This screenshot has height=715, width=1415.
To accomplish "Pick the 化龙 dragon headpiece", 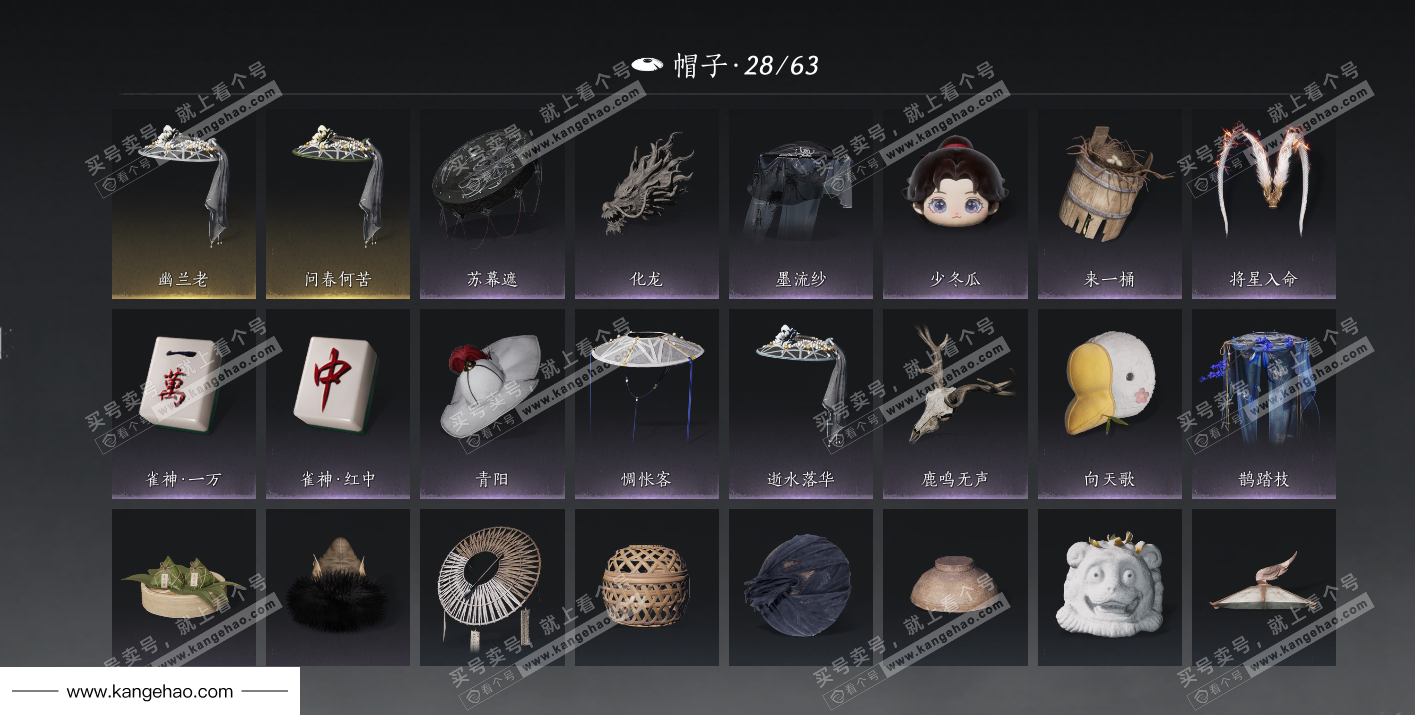I will 647,204.
